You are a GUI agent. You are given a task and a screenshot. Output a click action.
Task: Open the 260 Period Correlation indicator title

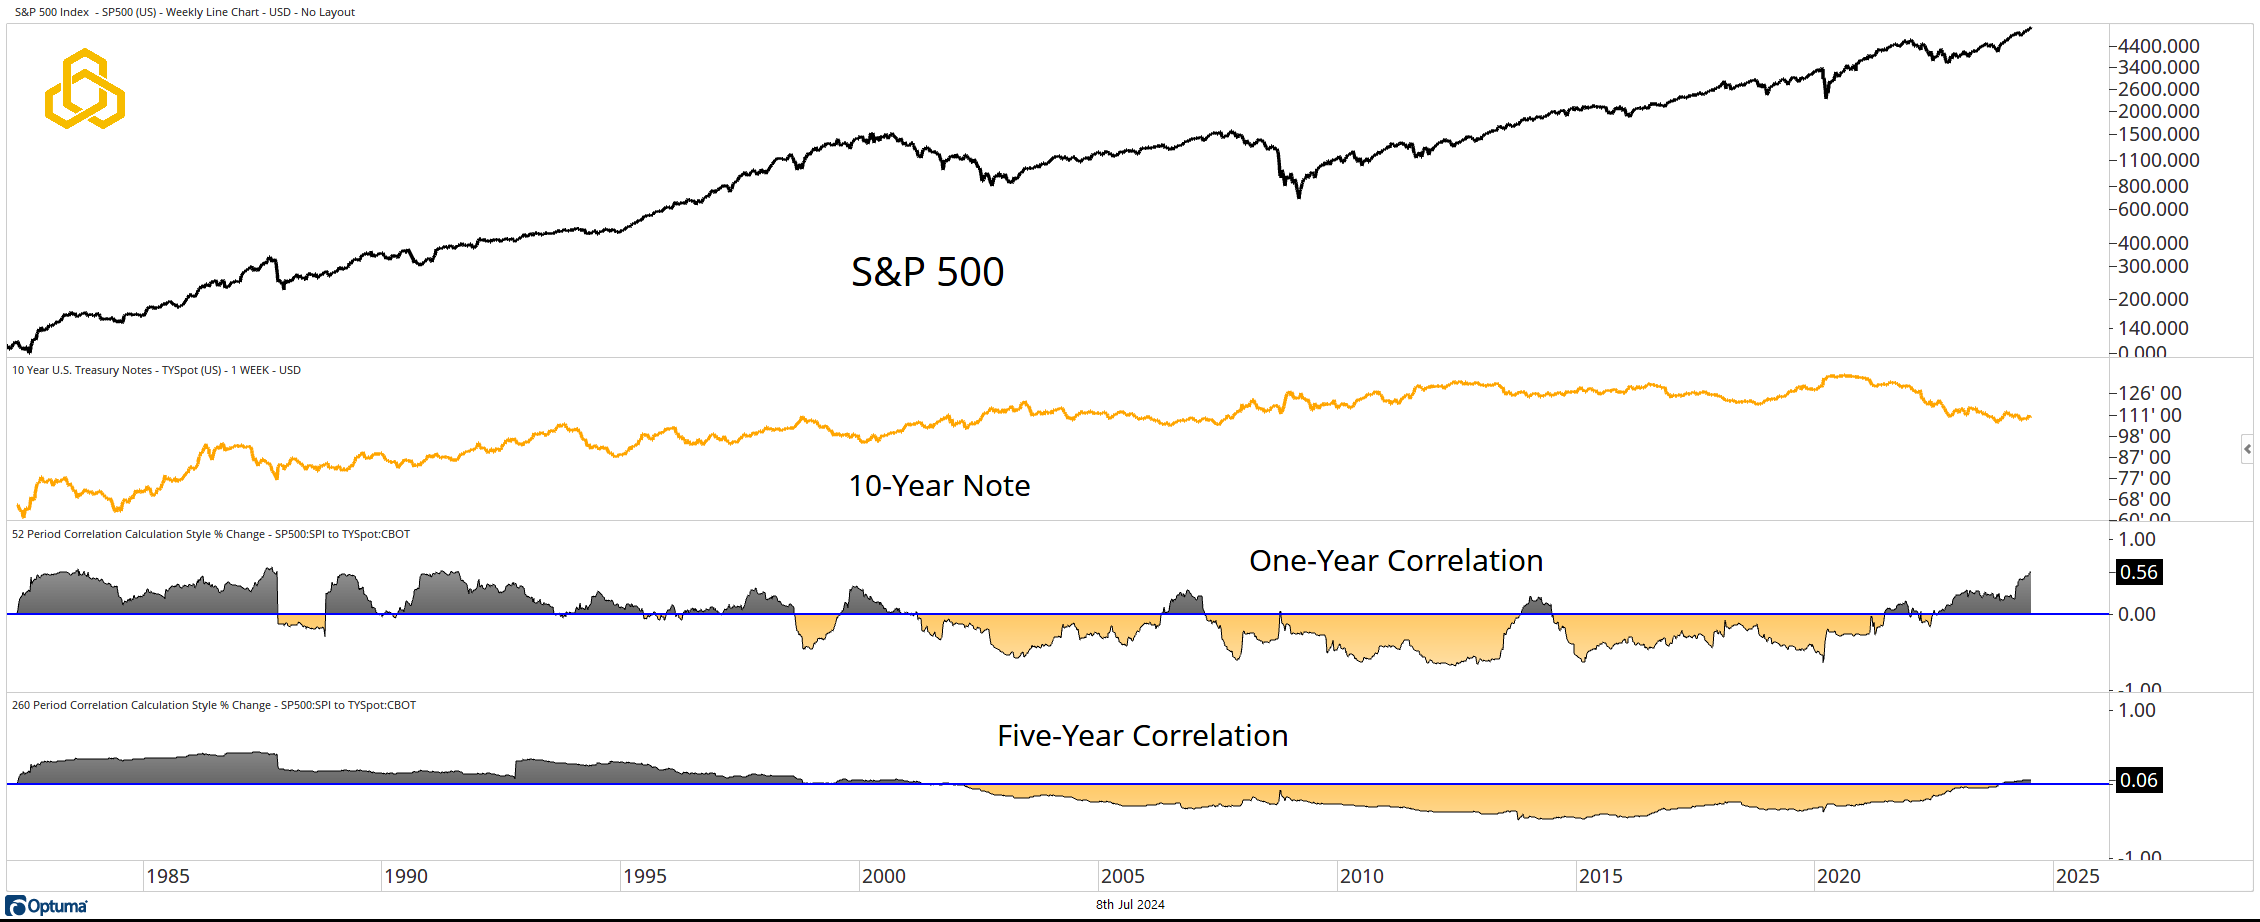pyautogui.click(x=214, y=705)
